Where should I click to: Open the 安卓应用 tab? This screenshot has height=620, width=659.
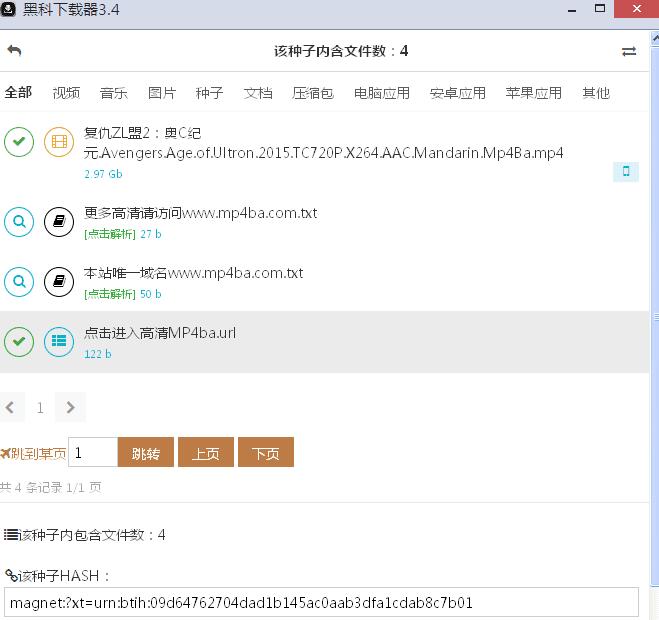(x=458, y=92)
